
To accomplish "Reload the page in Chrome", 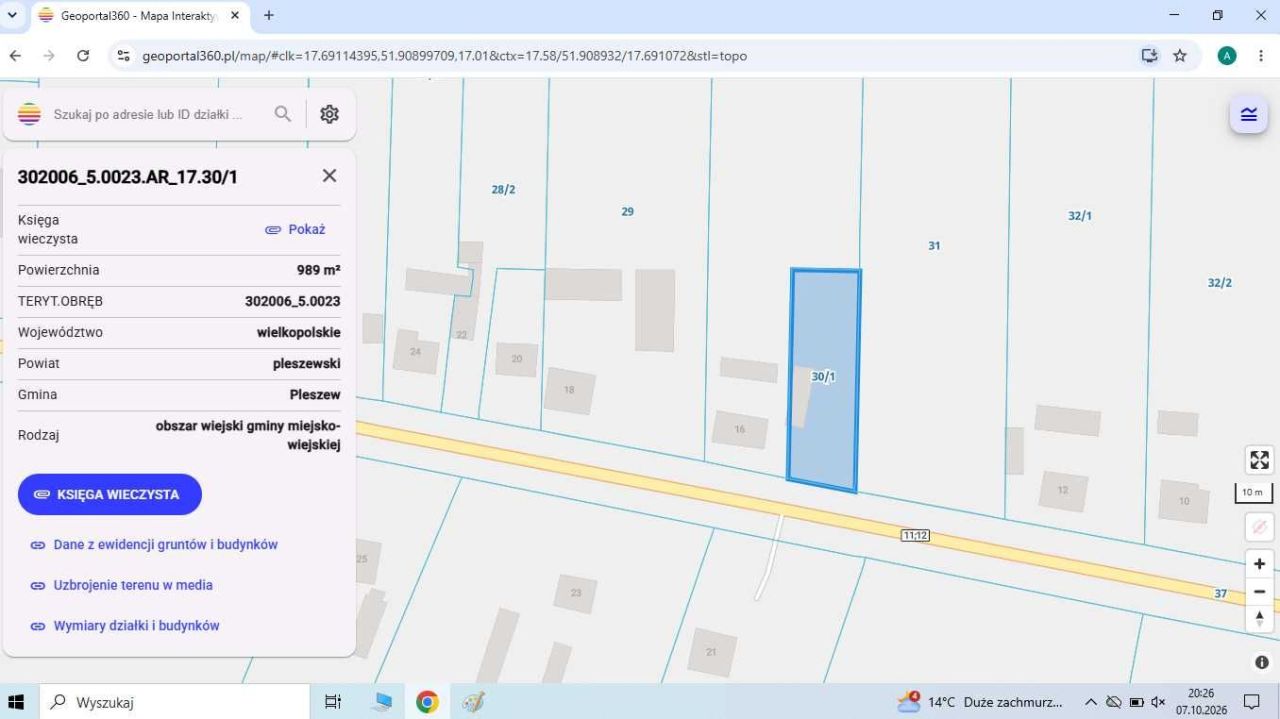I will pos(83,56).
